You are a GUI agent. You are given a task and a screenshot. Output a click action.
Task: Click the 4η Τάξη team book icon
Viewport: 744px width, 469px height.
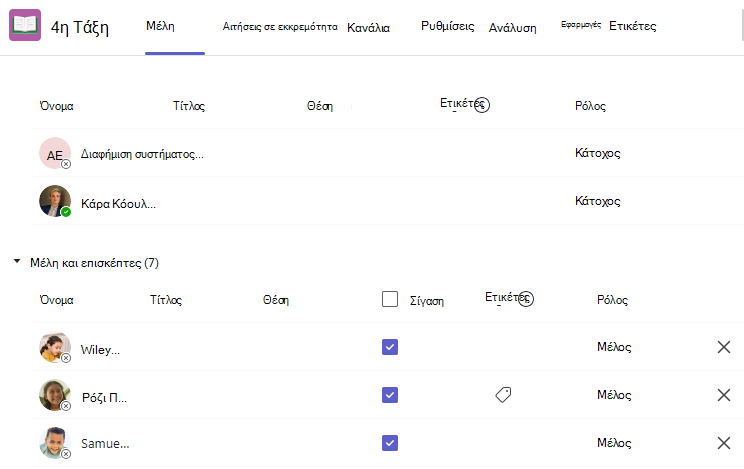[25, 25]
